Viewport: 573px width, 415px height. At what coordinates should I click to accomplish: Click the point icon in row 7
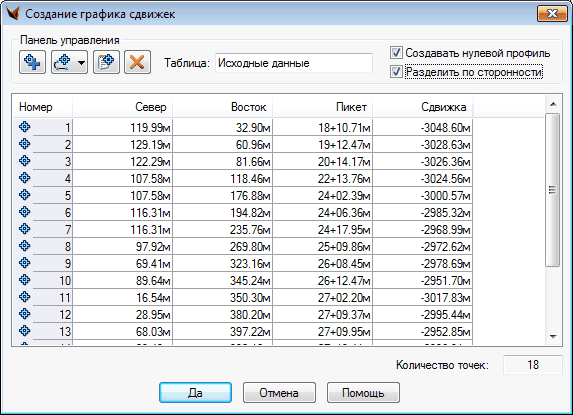(24, 229)
